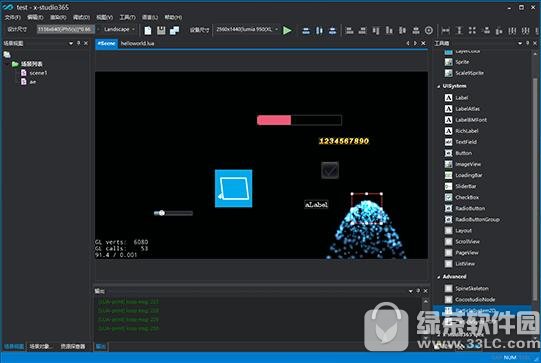Click the circular target icon in toolbar
This screenshot has height=363, width=541.
click(x=429, y=30)
